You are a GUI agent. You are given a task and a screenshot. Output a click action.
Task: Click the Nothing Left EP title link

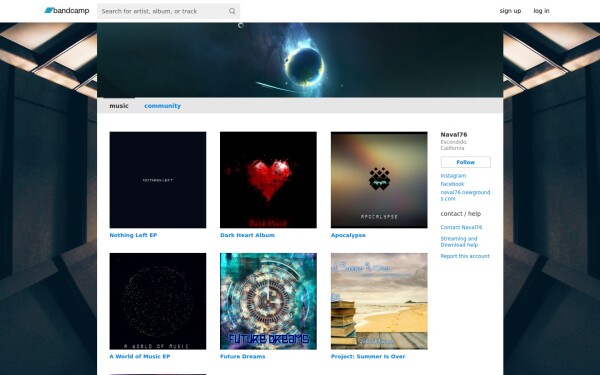click(x=133, y=235)
